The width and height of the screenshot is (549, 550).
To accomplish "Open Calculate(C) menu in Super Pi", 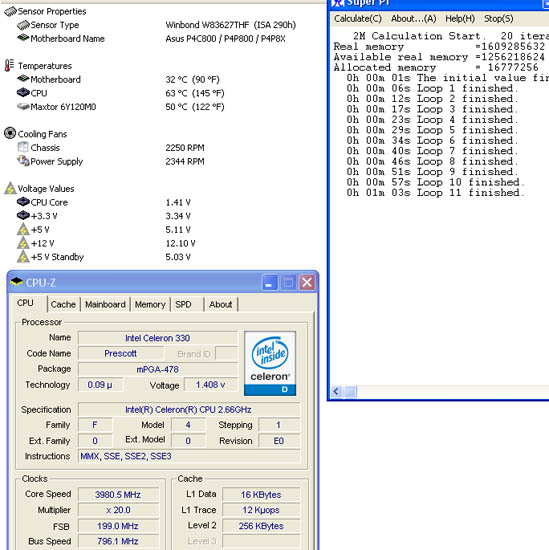I will pos(358,19).
